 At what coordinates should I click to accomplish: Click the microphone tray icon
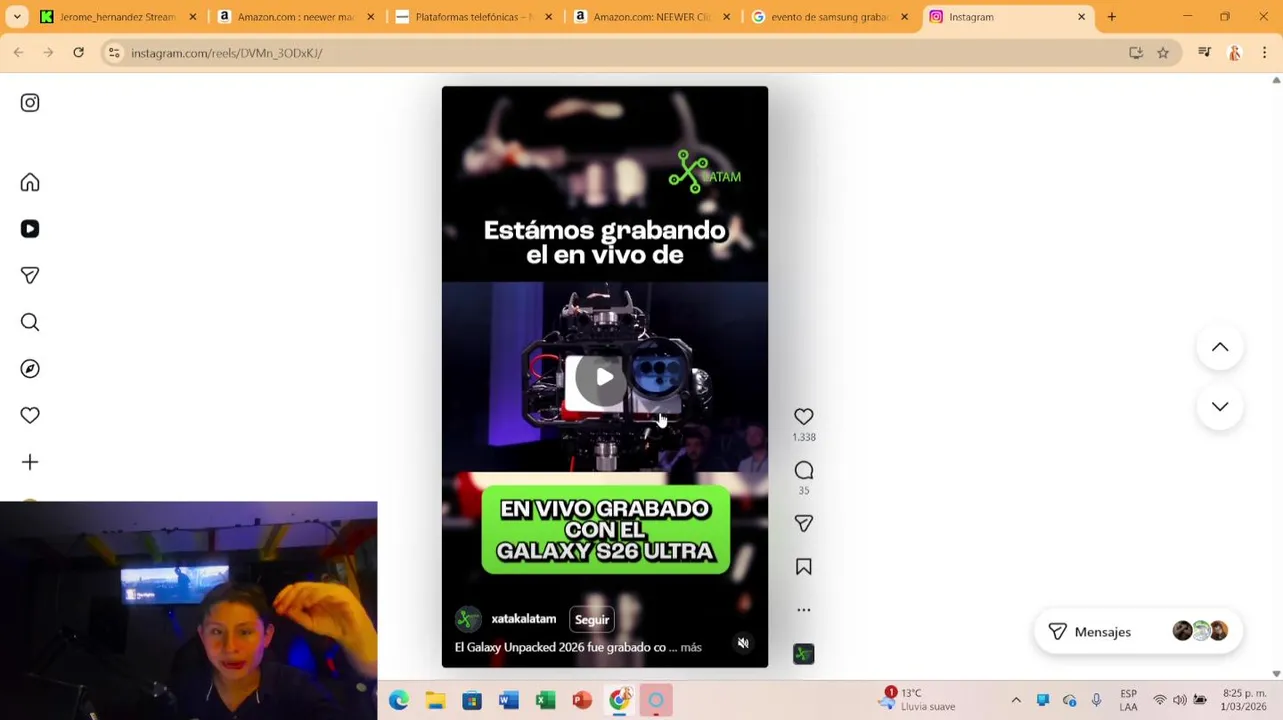[x=1097, y=700]
